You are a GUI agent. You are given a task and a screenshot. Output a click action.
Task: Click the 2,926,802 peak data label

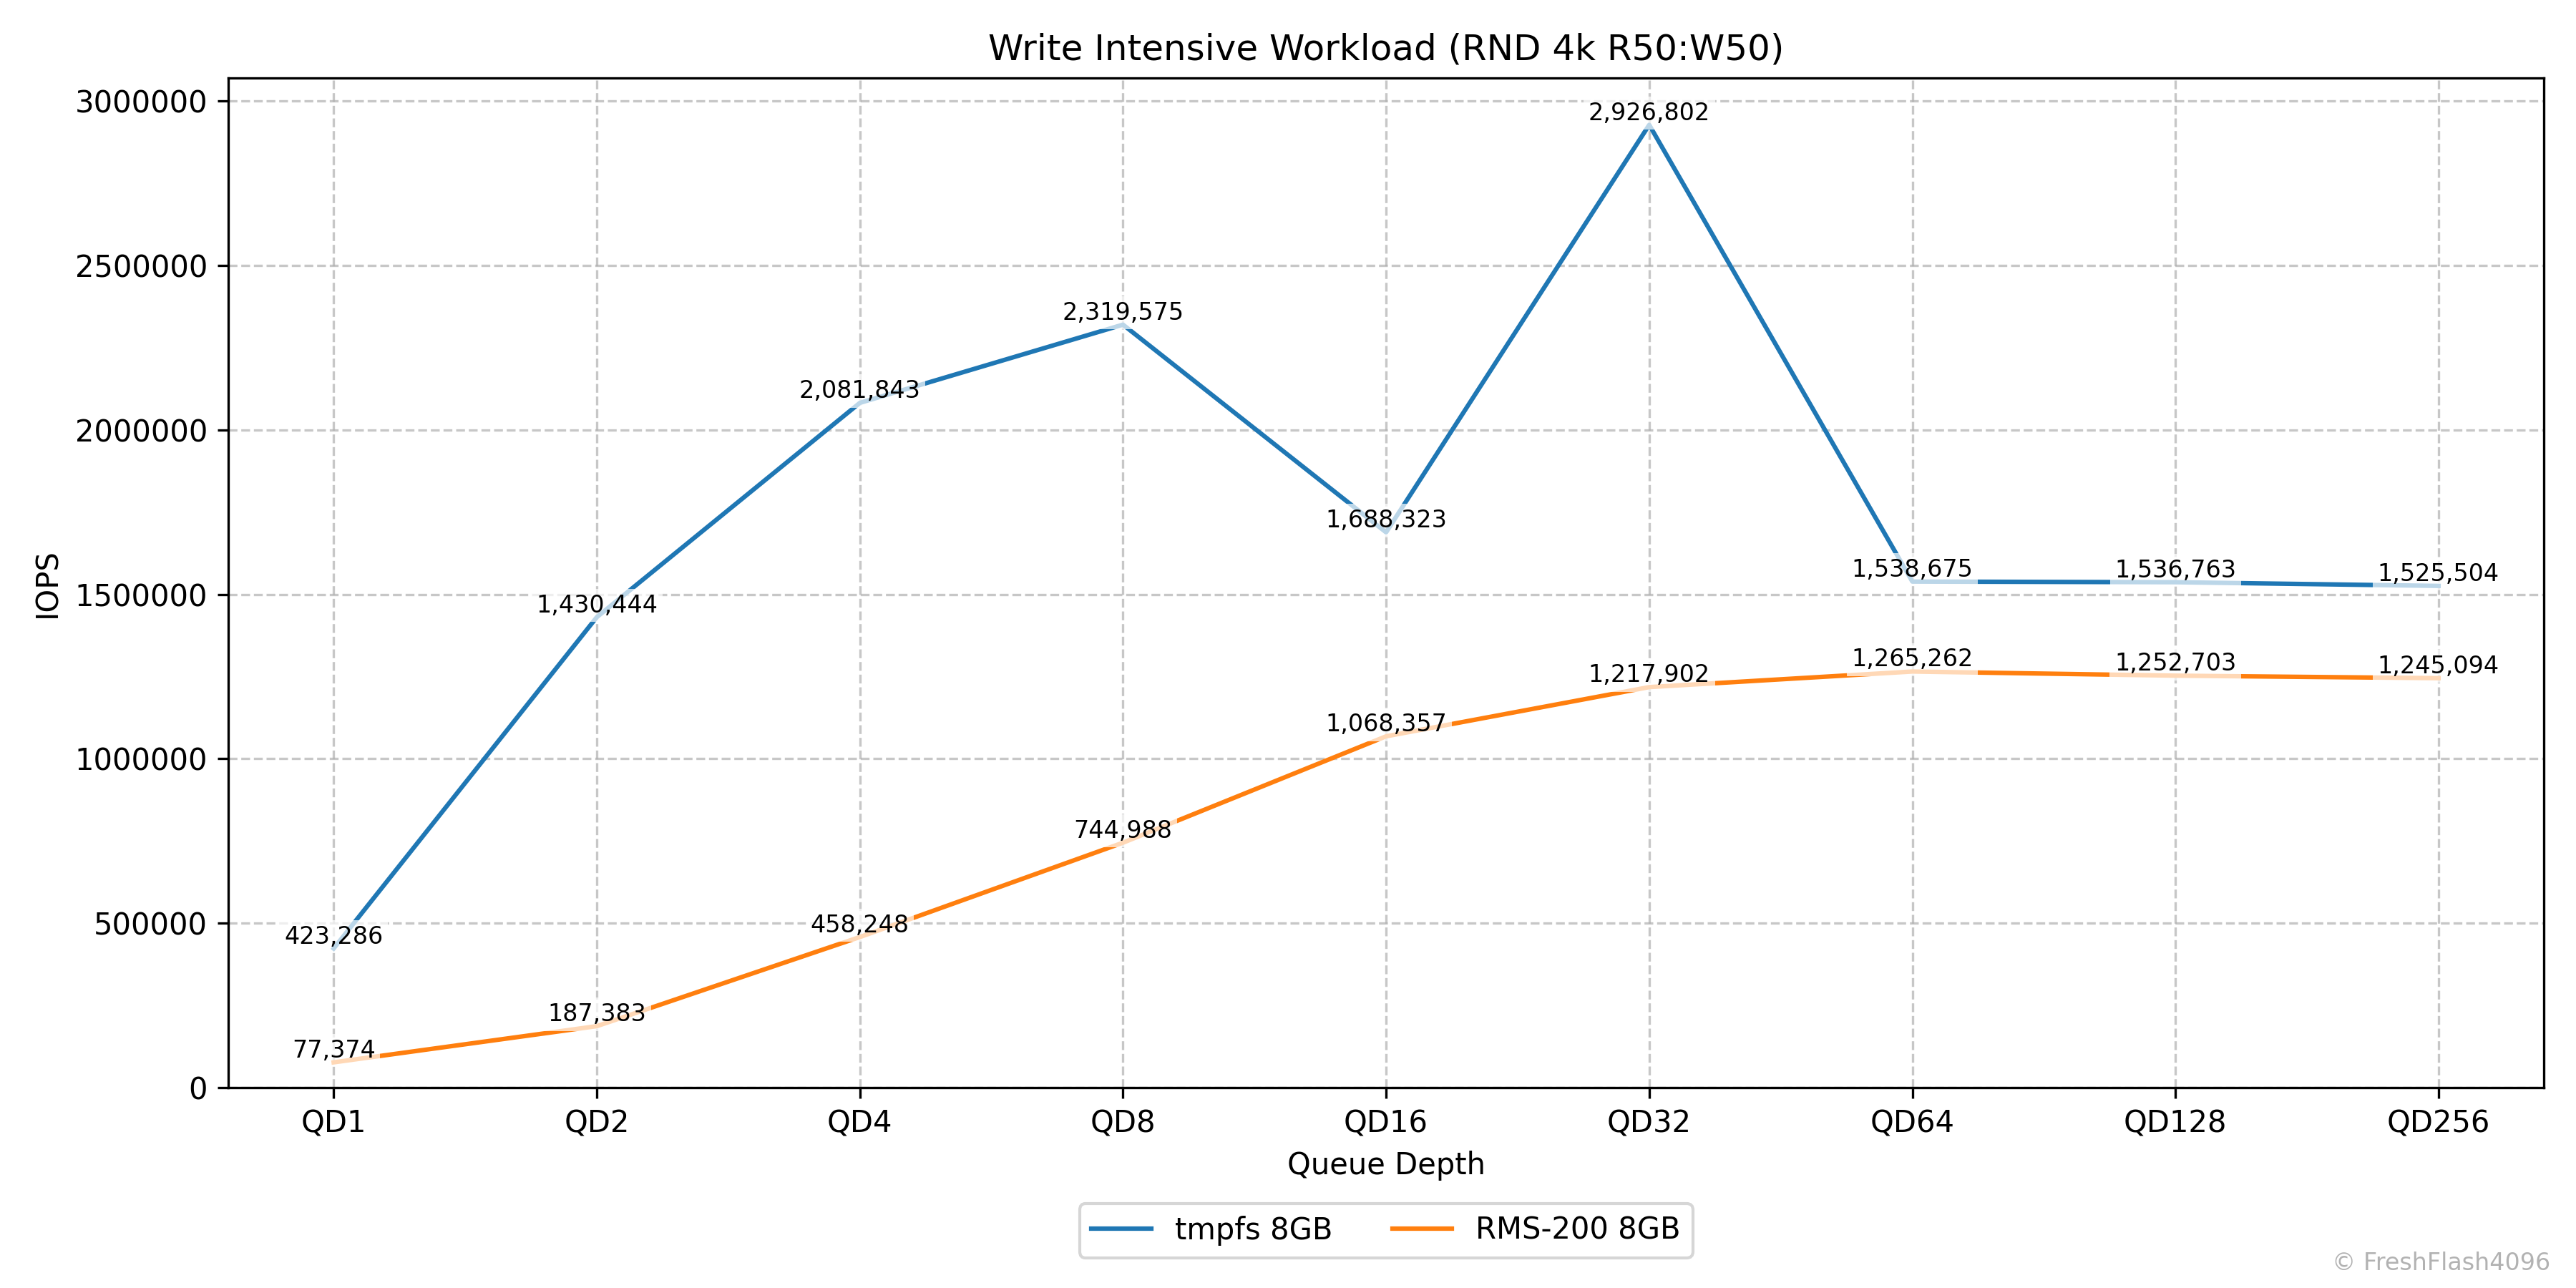click(1648, 112)
